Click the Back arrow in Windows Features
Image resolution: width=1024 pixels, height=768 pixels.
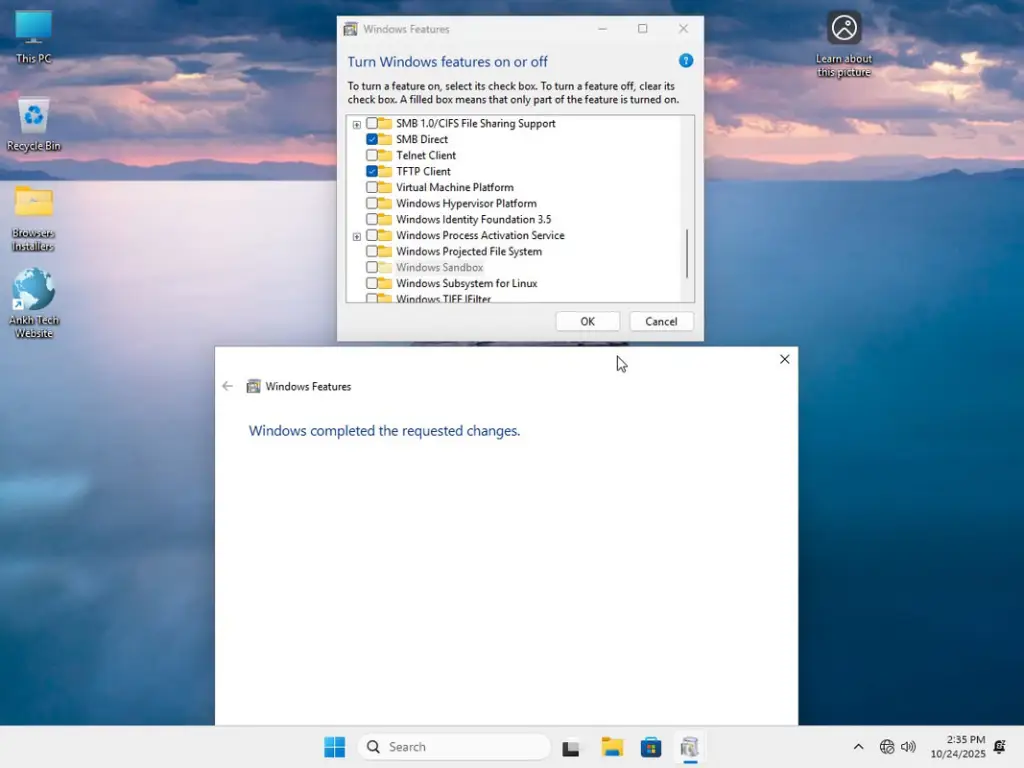click(x=227, y=386)
